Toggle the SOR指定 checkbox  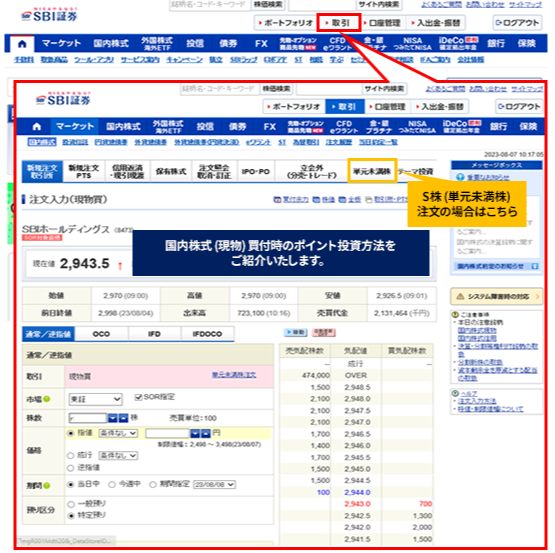138,397
